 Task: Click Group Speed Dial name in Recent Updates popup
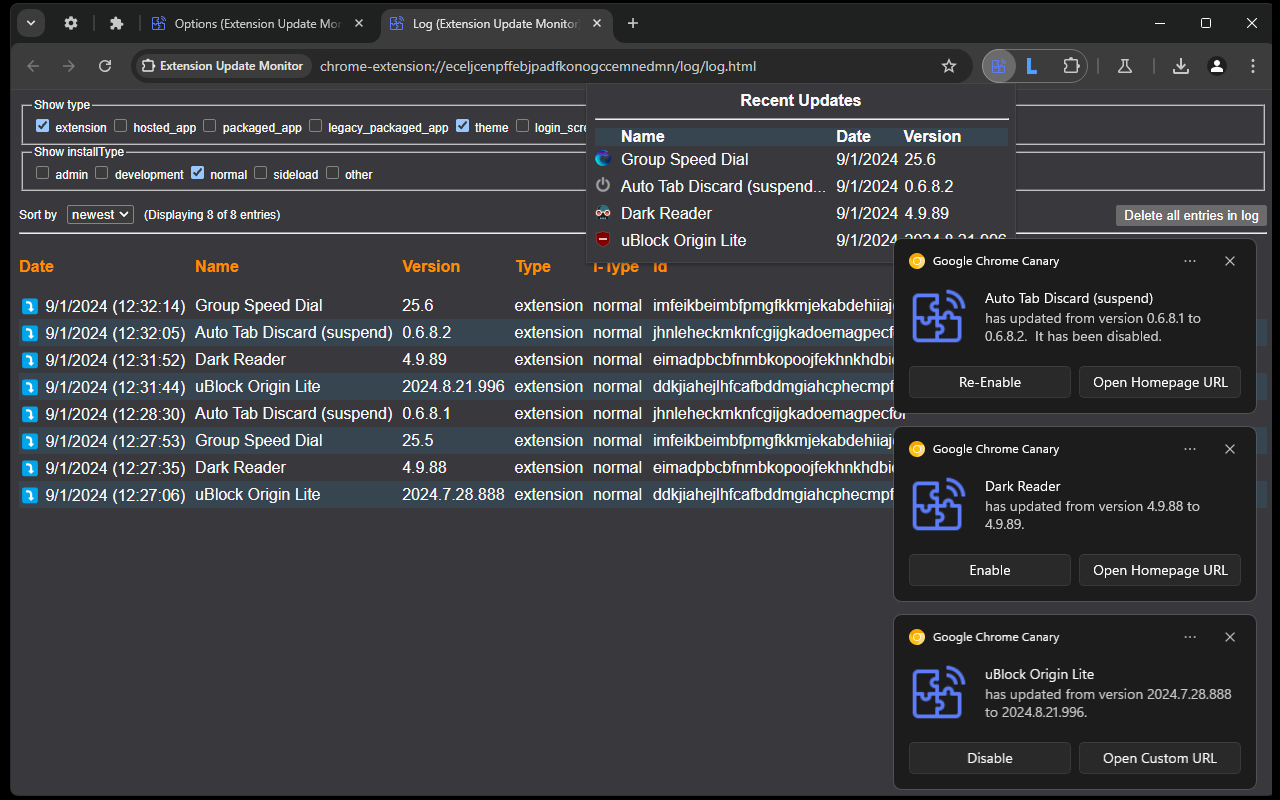[x=685, y=159]
